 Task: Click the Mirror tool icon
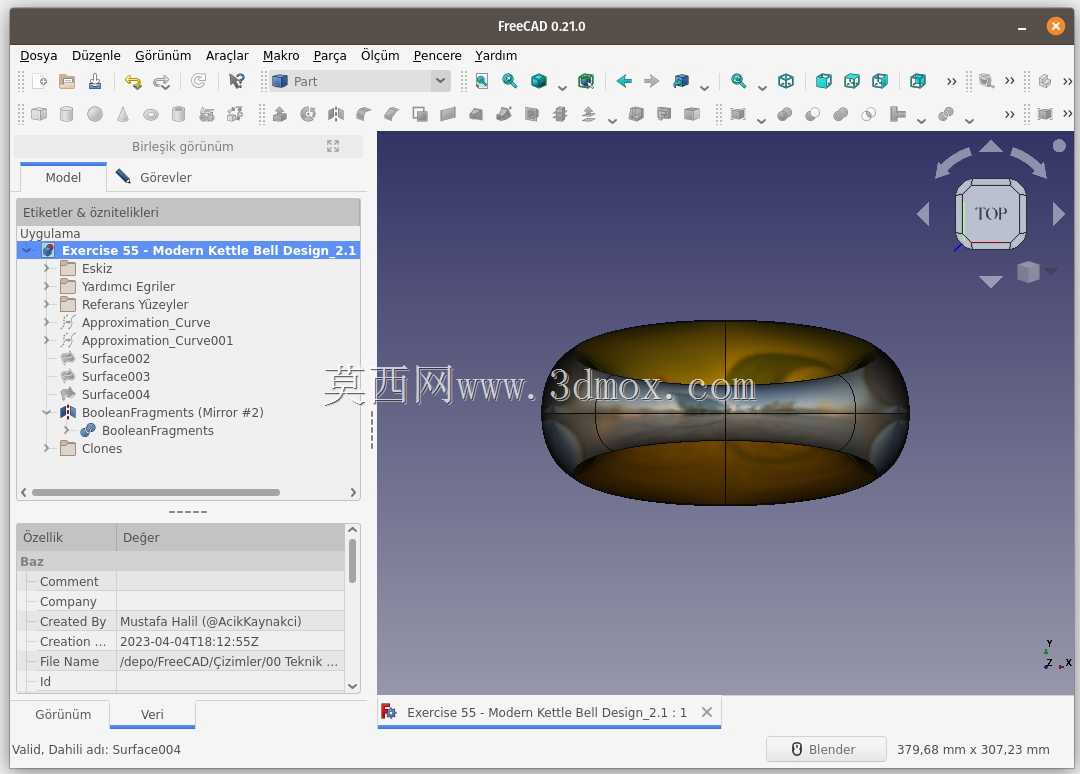point(336,114)
